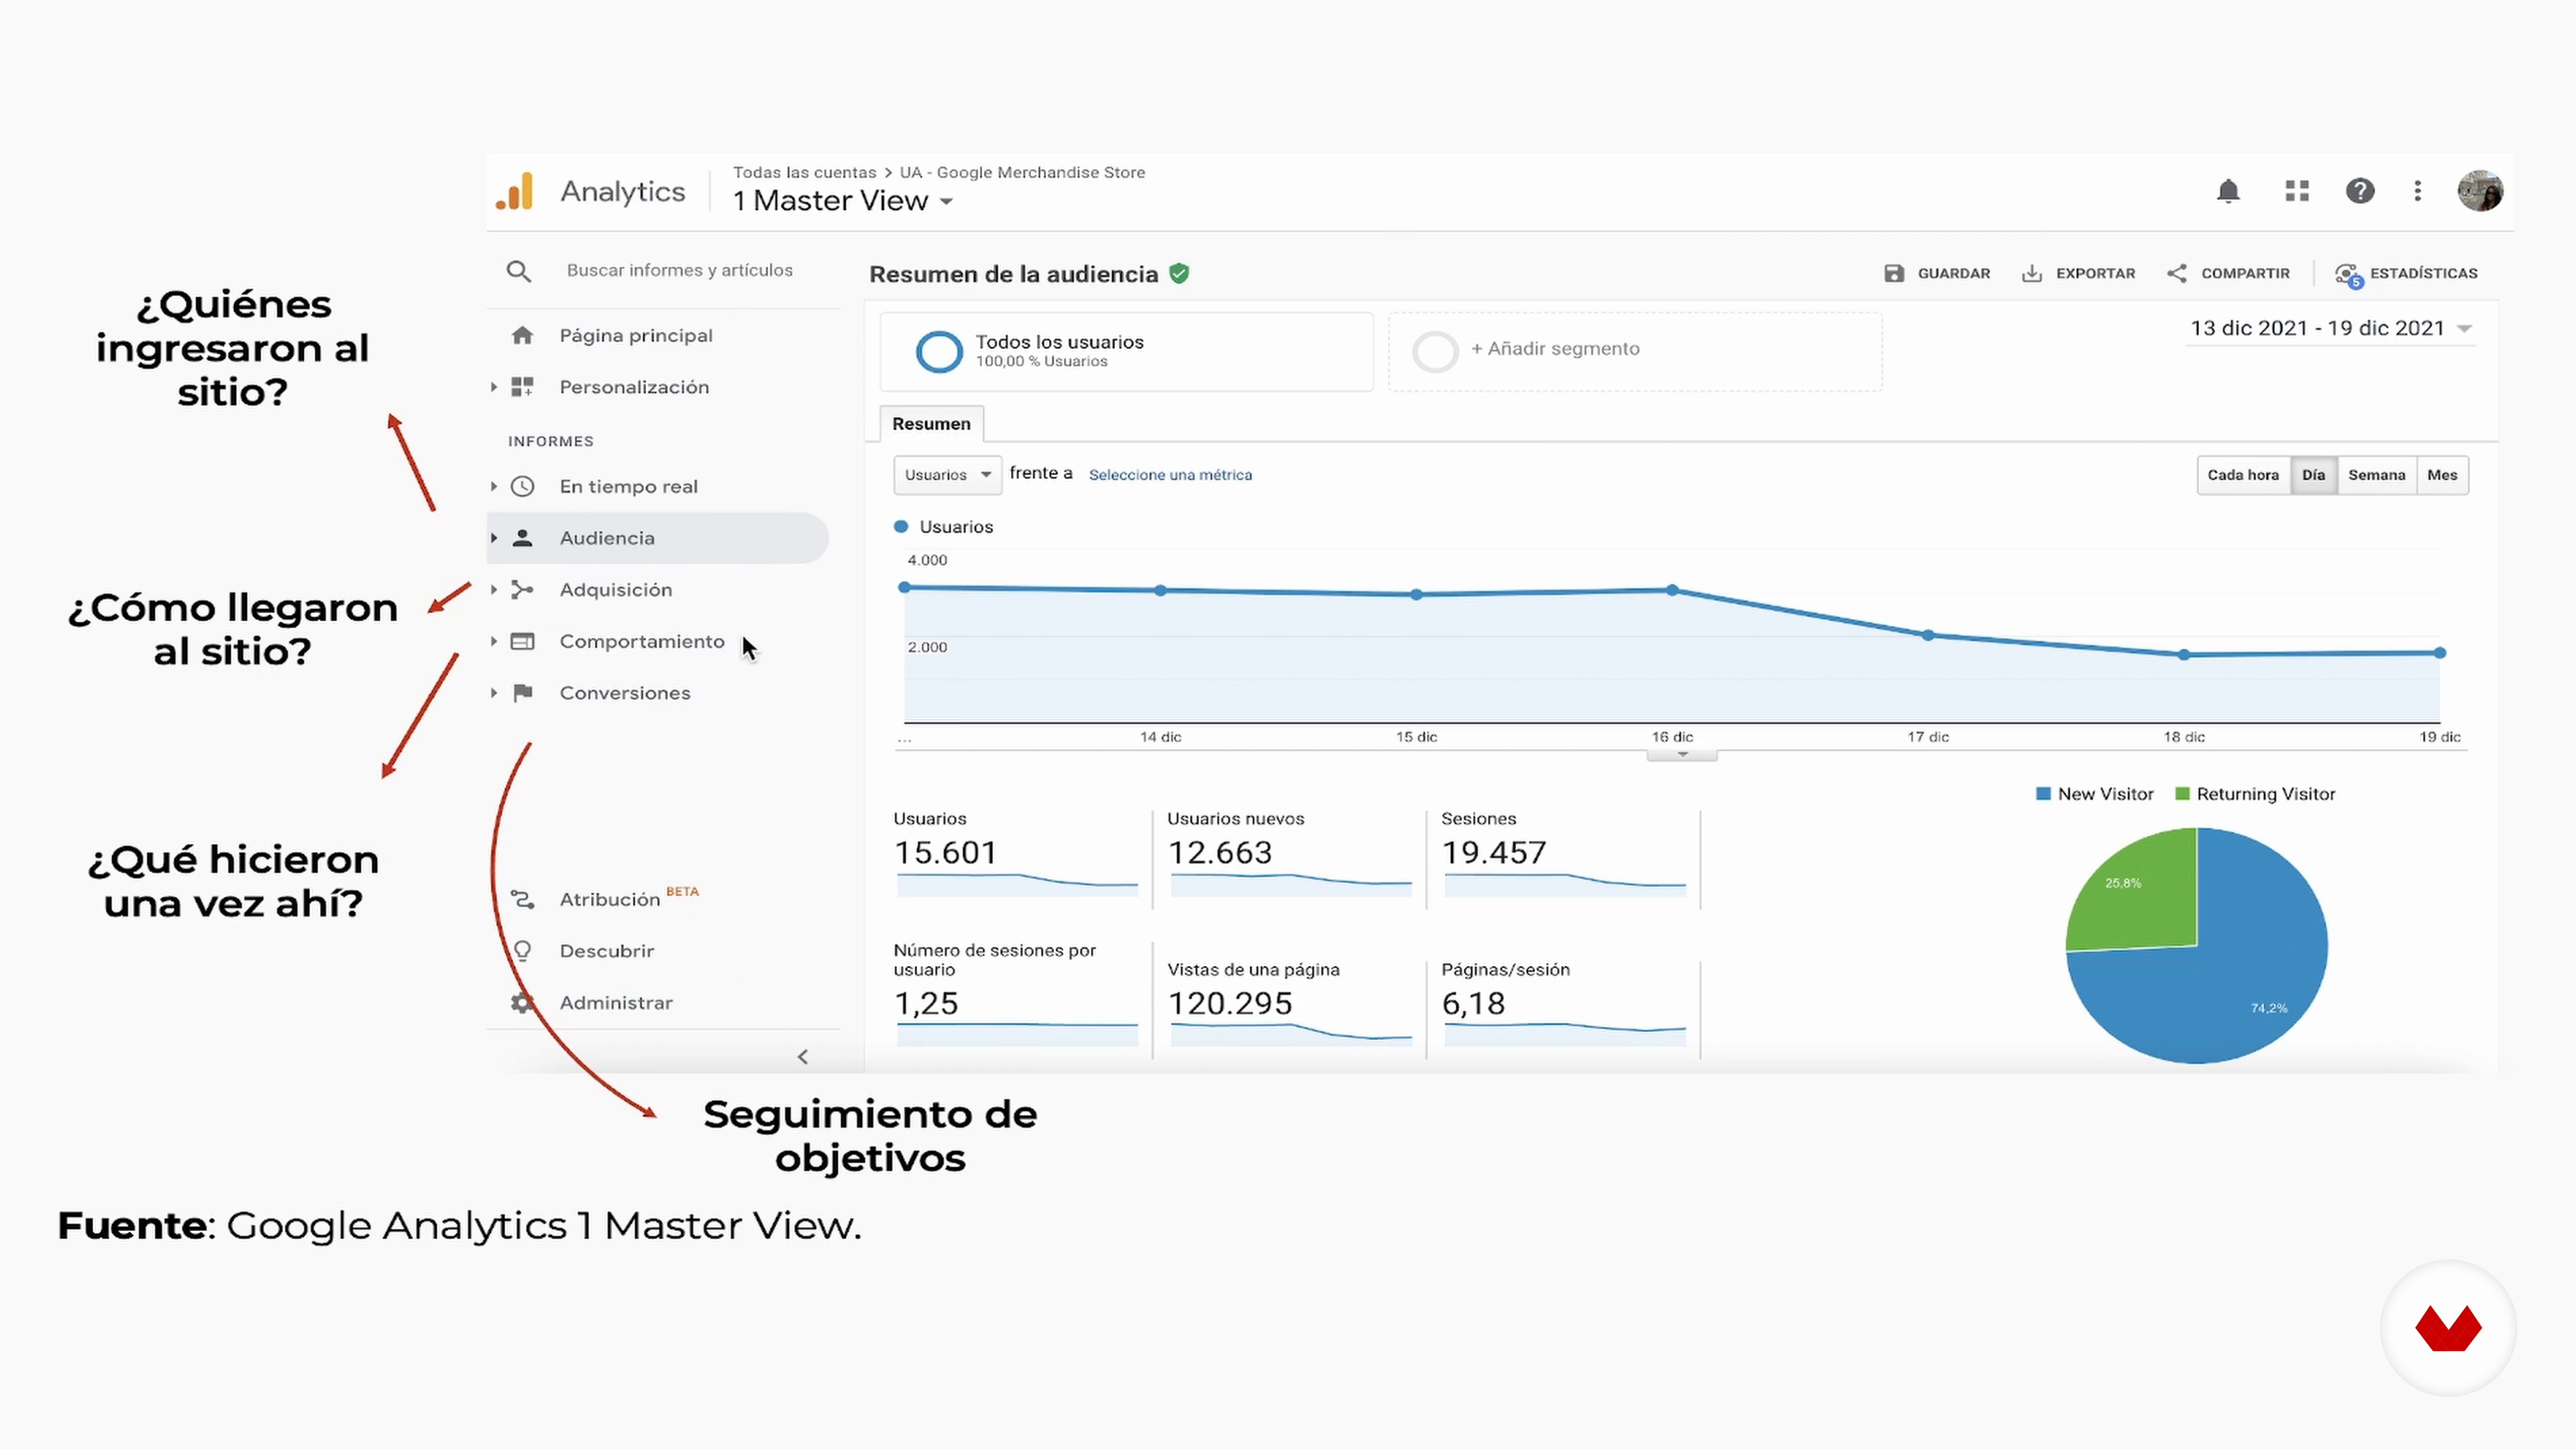
Task: Click the Adquisición branching icon
Action: click(522, 590)
